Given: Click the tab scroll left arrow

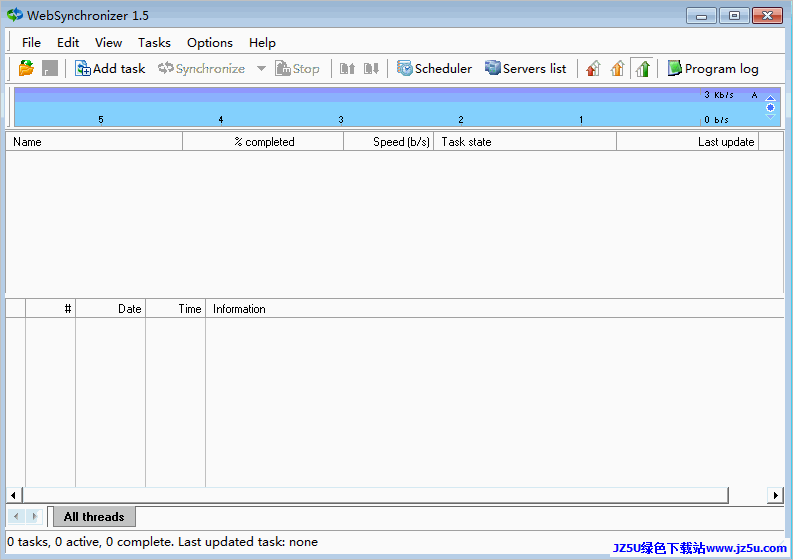Looking at the screenshot, I should pyautogui.click(x=16, y=516).
